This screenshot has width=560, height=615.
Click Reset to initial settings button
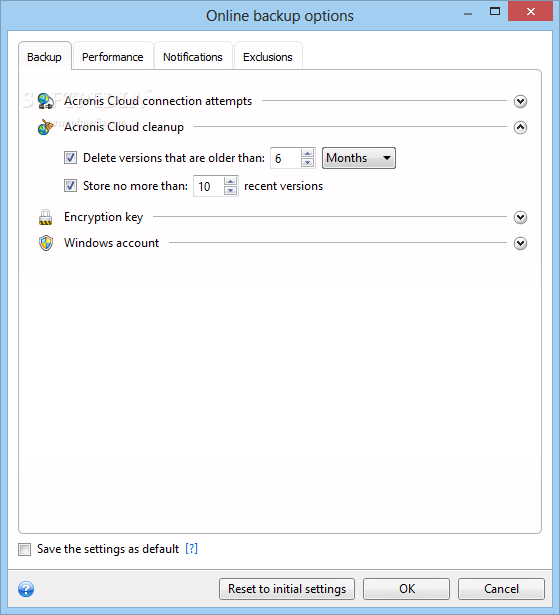pyautogui.click(x=287, y=589)
